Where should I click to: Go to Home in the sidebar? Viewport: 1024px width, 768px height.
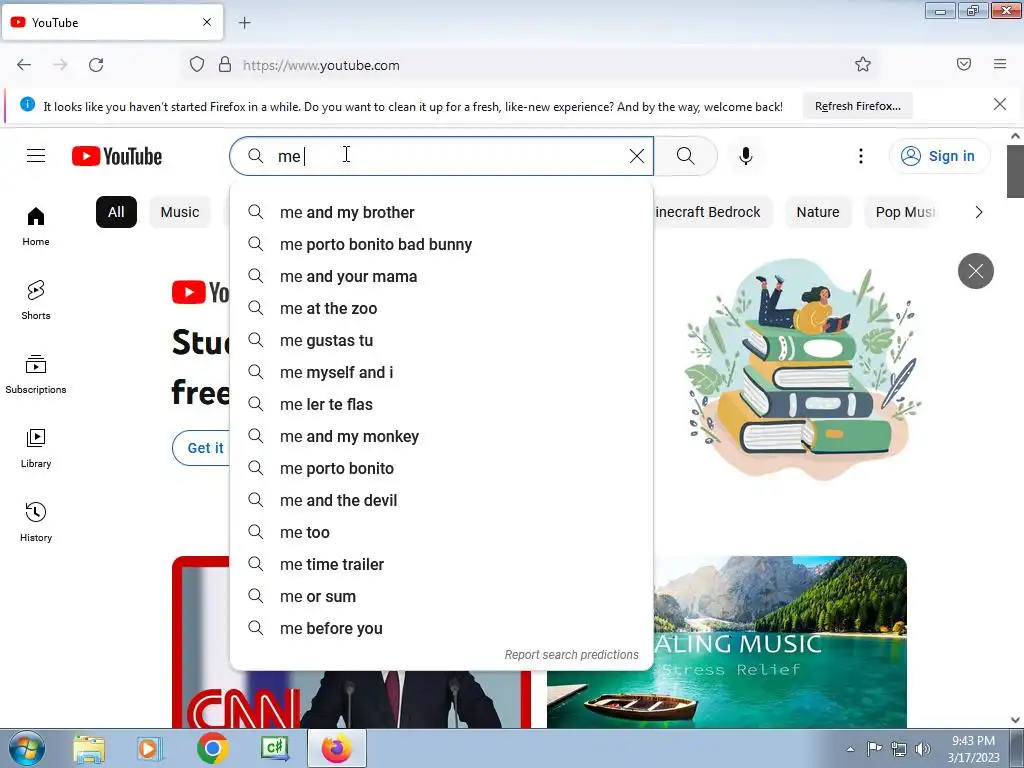[36, 227]
